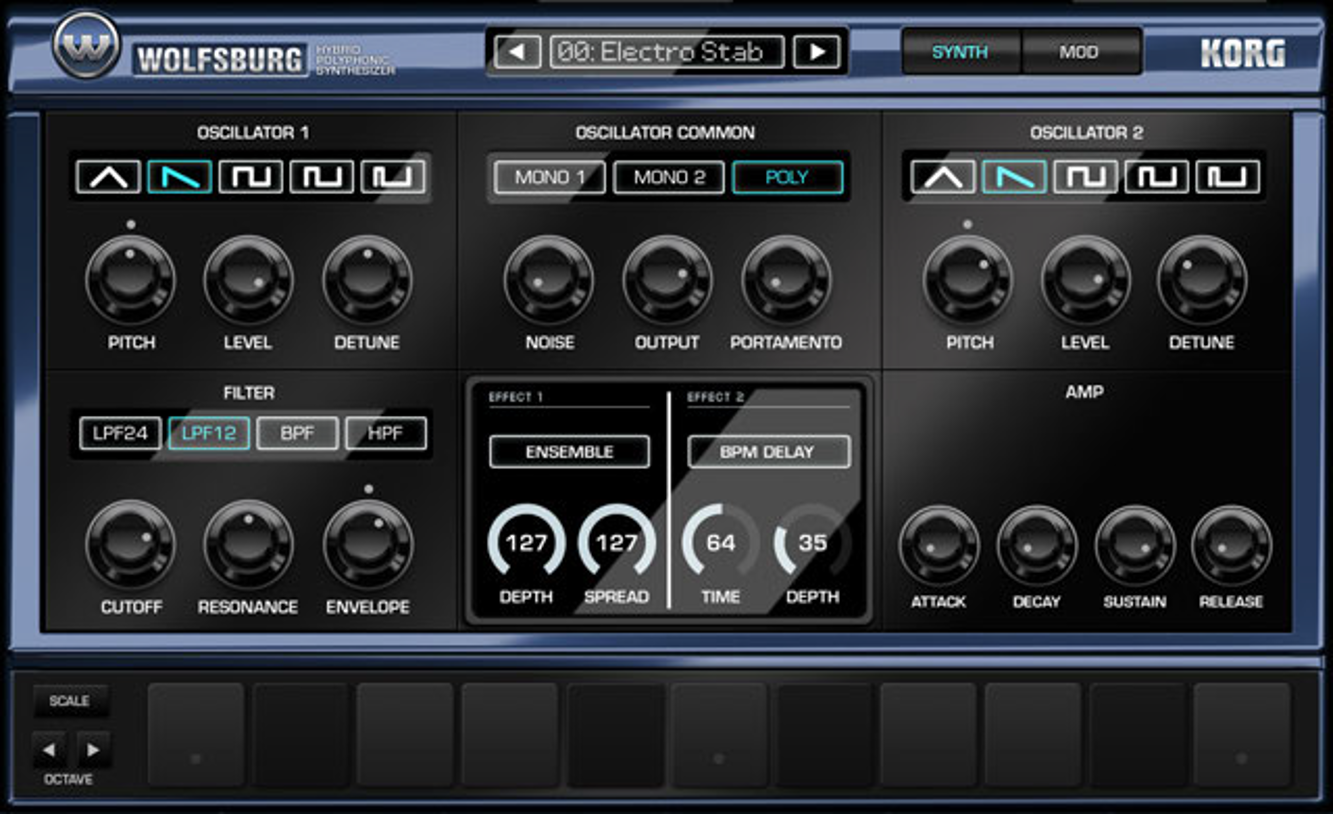Select sawtooth waveform in Oscillator 2
The image size is (1333, 814).
coord(1014,177)
